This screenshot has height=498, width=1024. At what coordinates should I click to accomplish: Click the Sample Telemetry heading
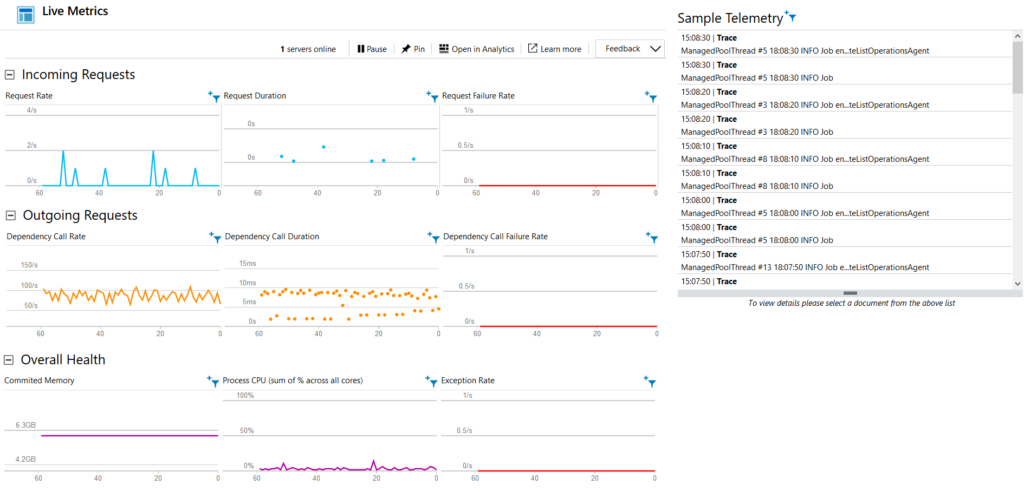coord(729,18)
